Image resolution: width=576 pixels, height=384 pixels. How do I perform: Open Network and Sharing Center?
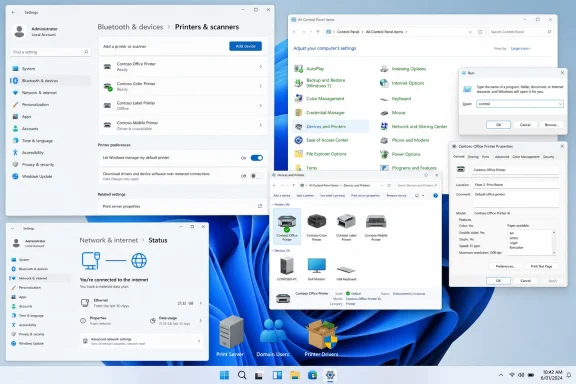point(414,126)
